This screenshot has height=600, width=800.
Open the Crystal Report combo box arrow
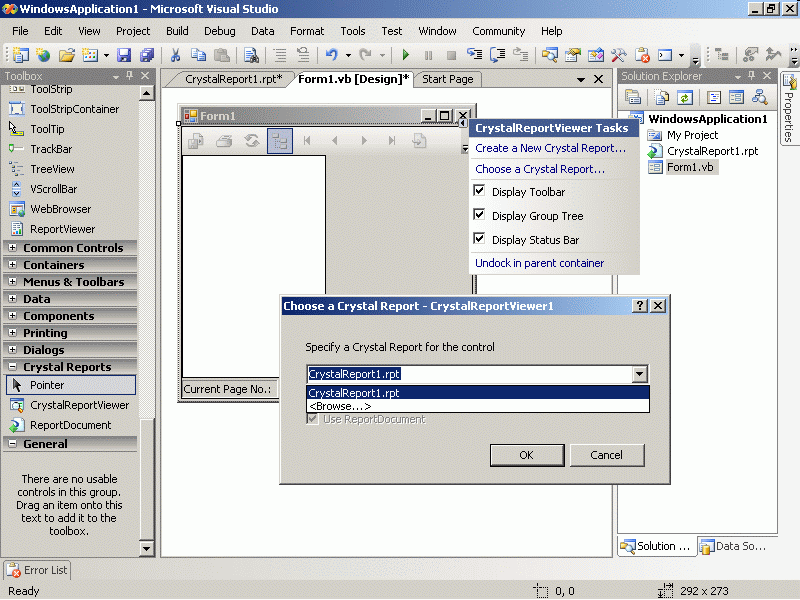(640, 374)
